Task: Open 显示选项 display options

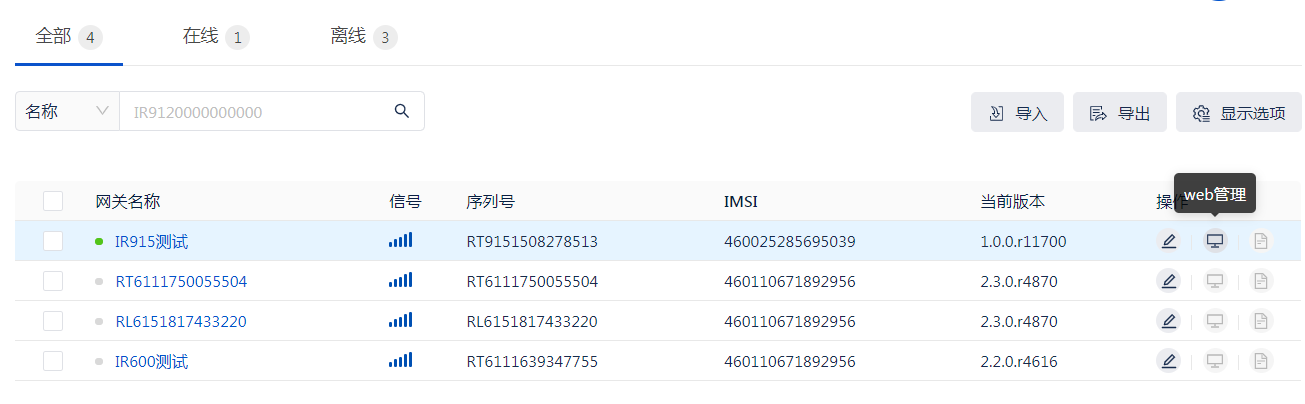Action: click(x=1238, y=113)
